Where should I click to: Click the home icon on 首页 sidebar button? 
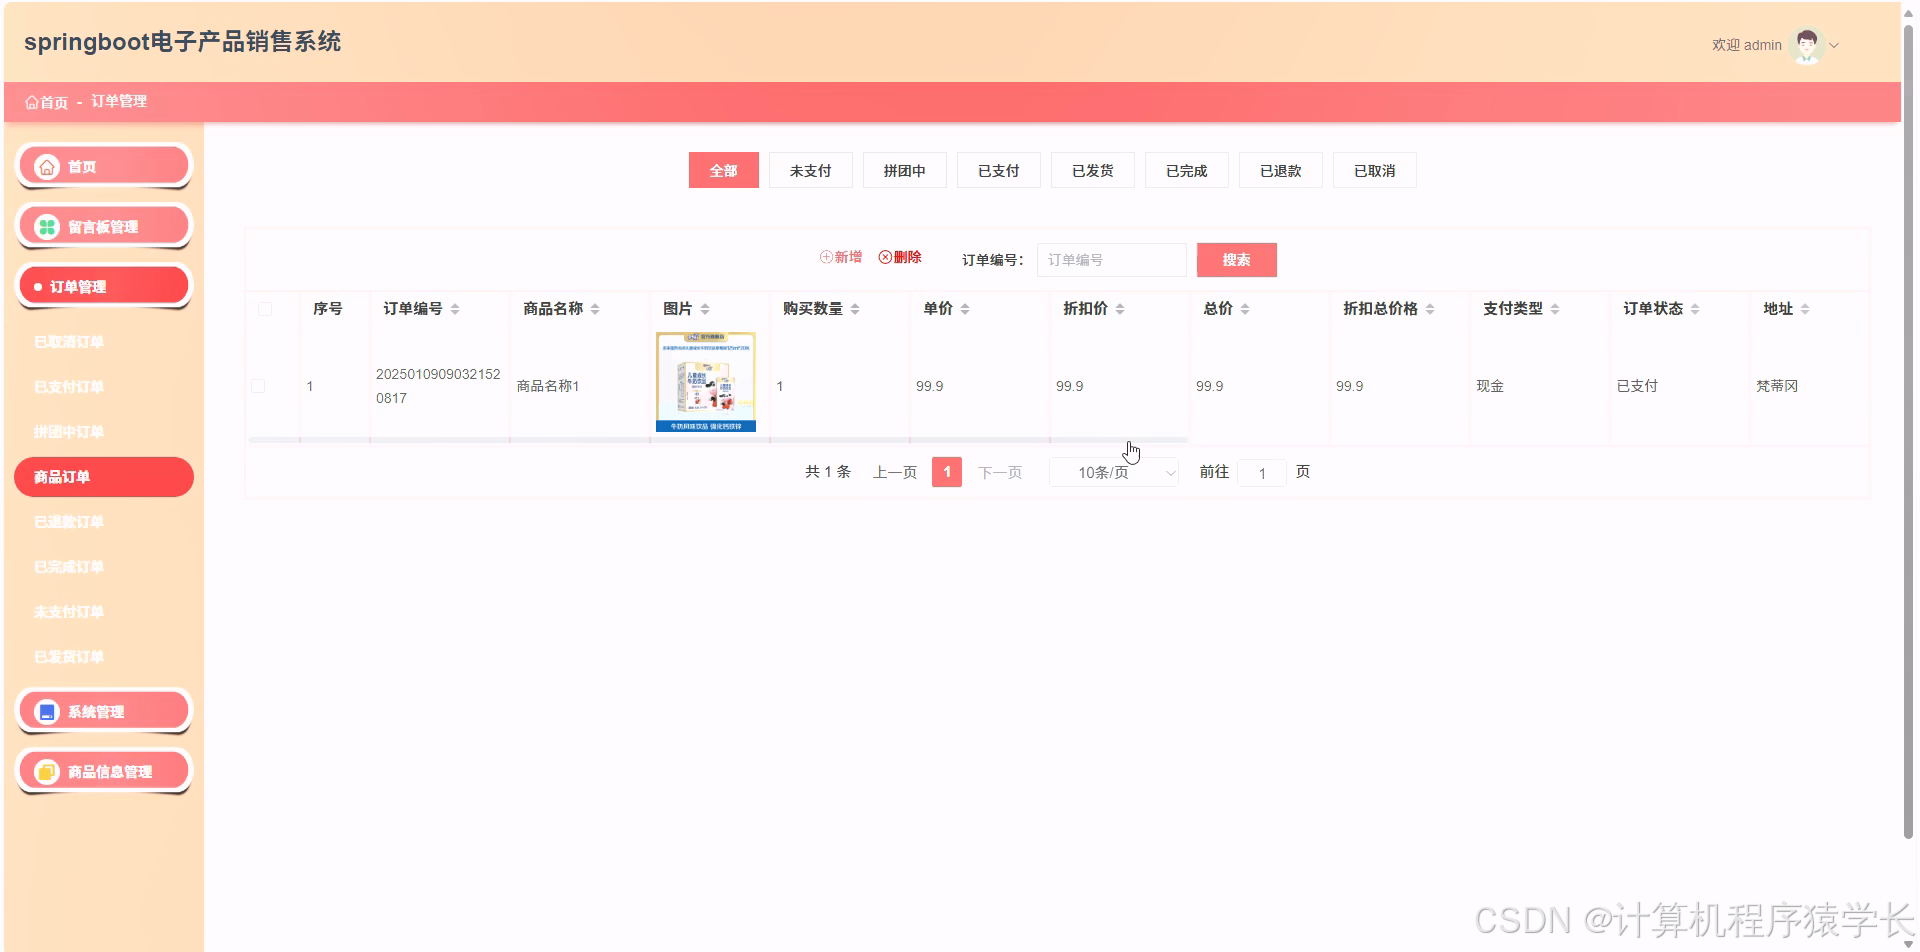(x=46, y=165)
